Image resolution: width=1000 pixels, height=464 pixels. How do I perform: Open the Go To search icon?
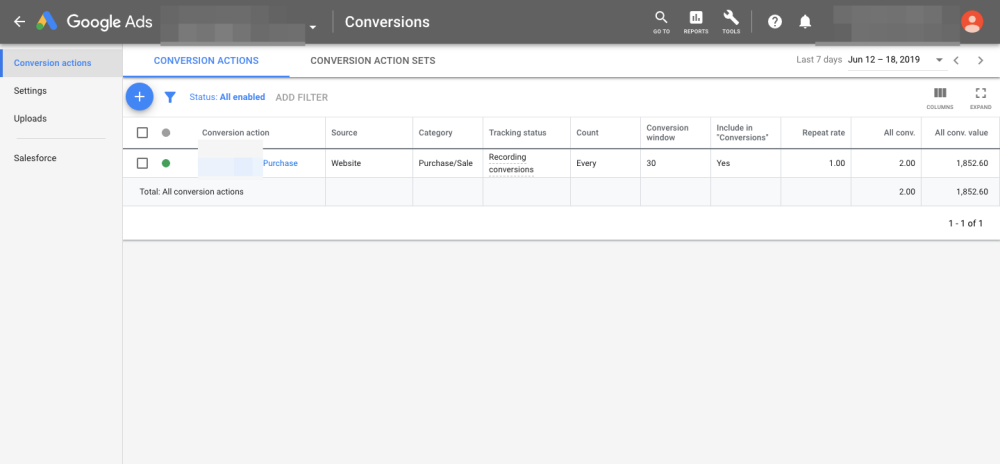pos(661,21)
